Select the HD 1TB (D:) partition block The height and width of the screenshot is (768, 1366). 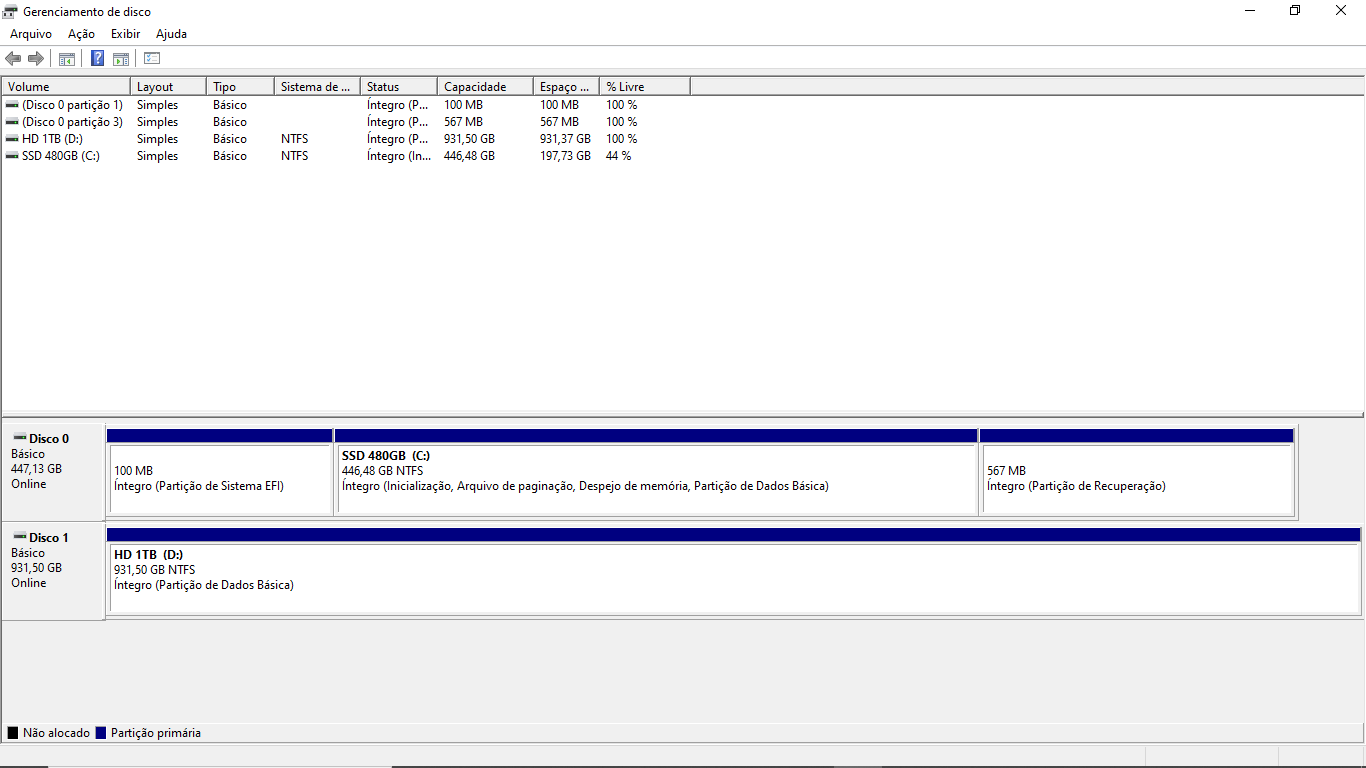pyautogui.click(x=734, y=571)
